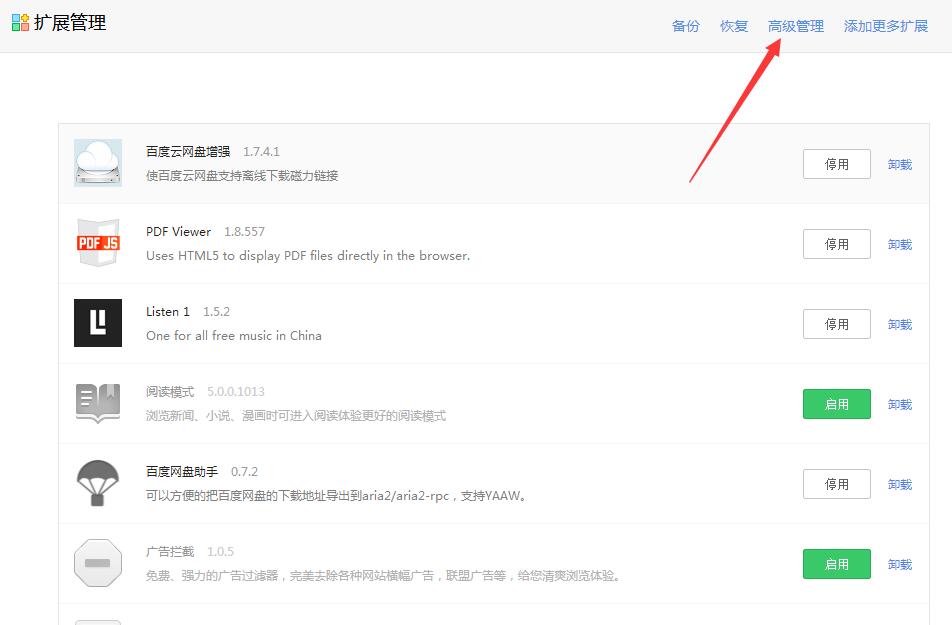Disable the PDF Viewer extension

point(836,243)
